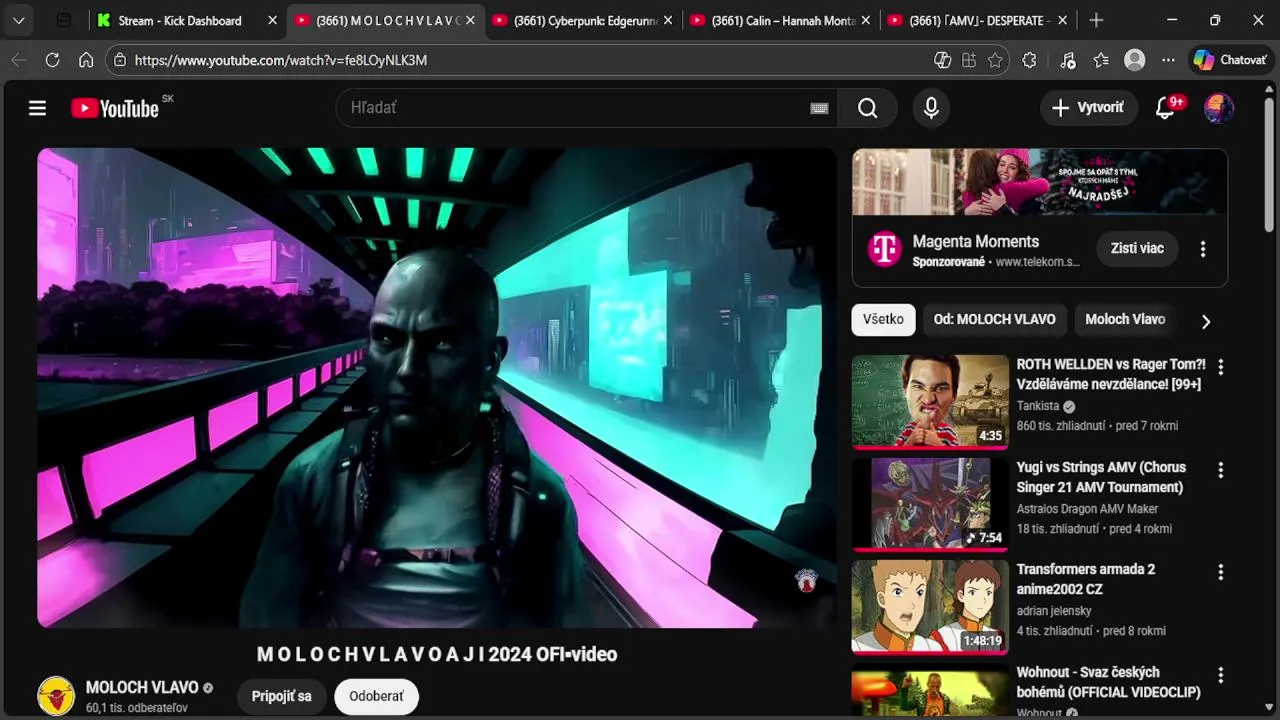The width and height of the screenshot is (1280, 720).
Task: Open the Chatovať Copilot button
Action: click(x=1230, y=60)
